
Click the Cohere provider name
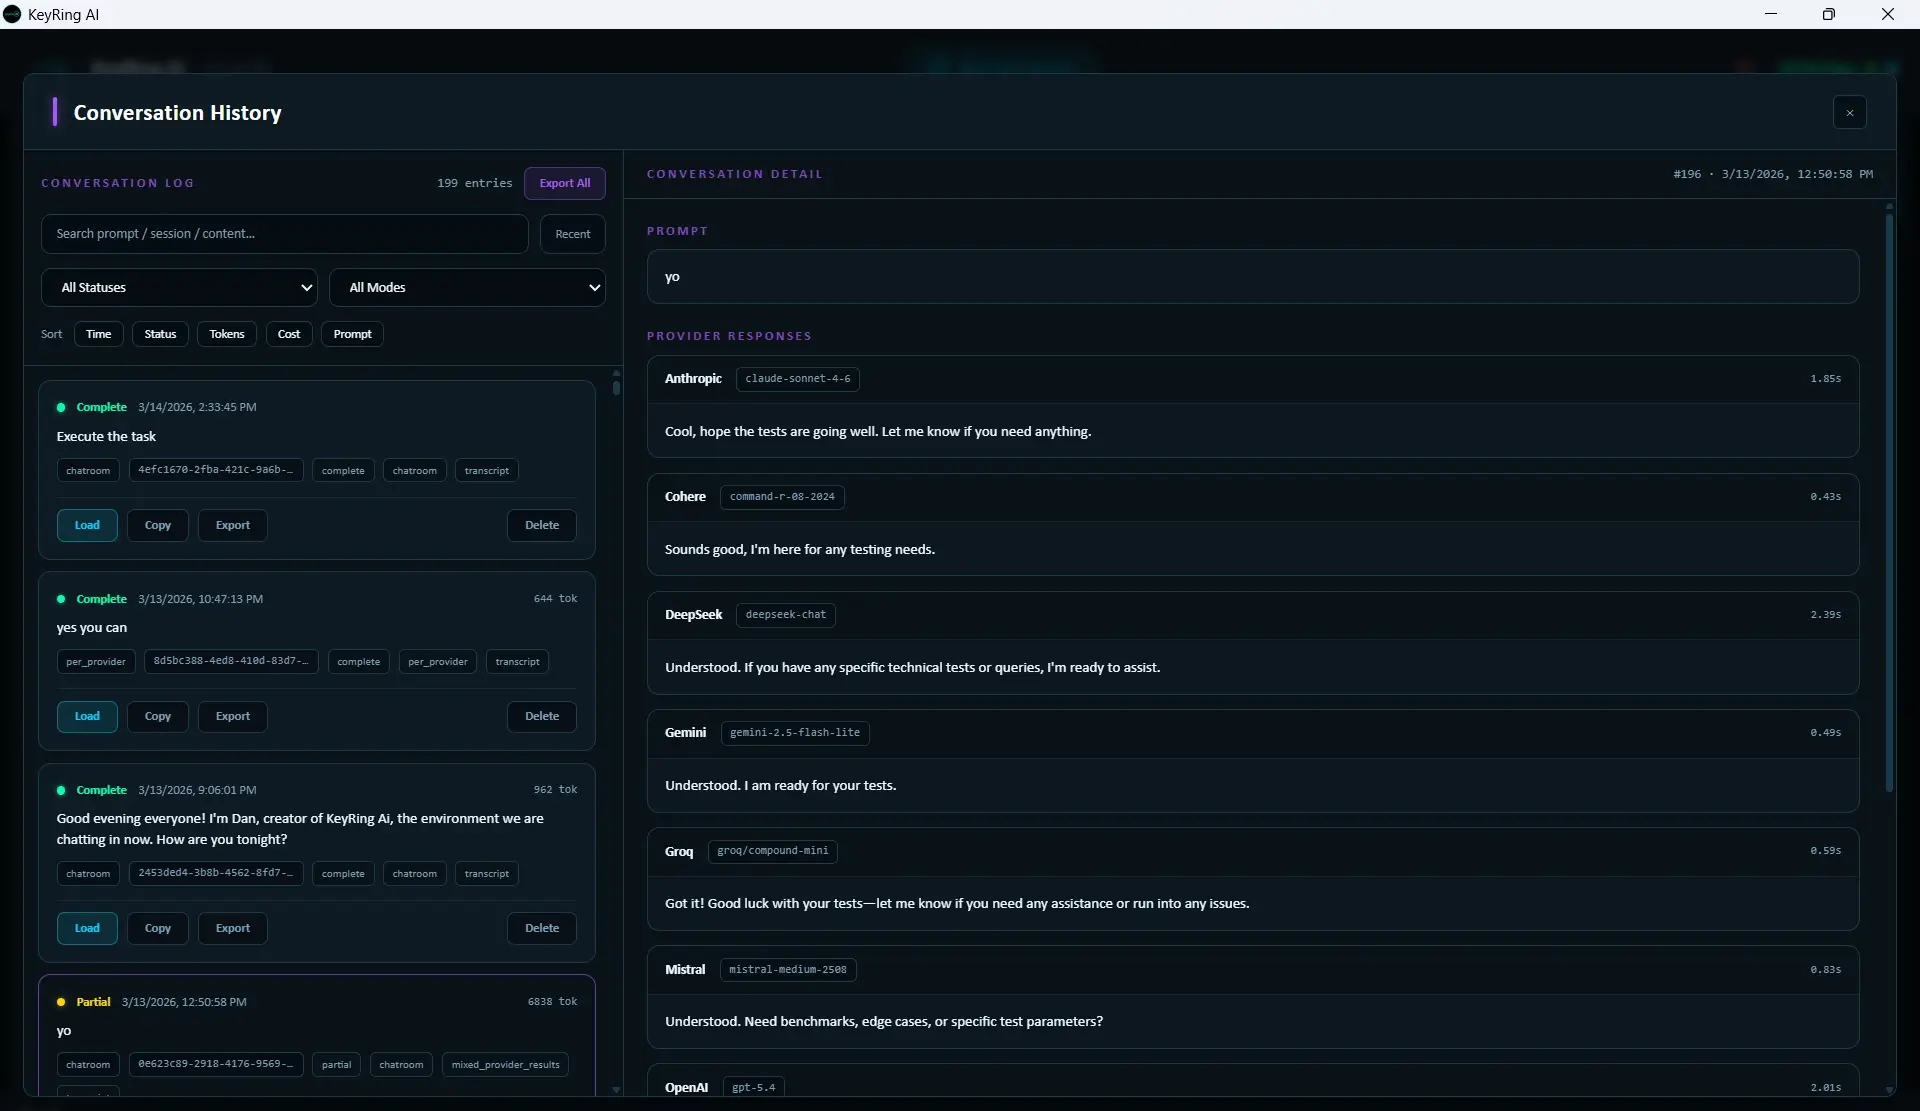[x=685, y=497]
